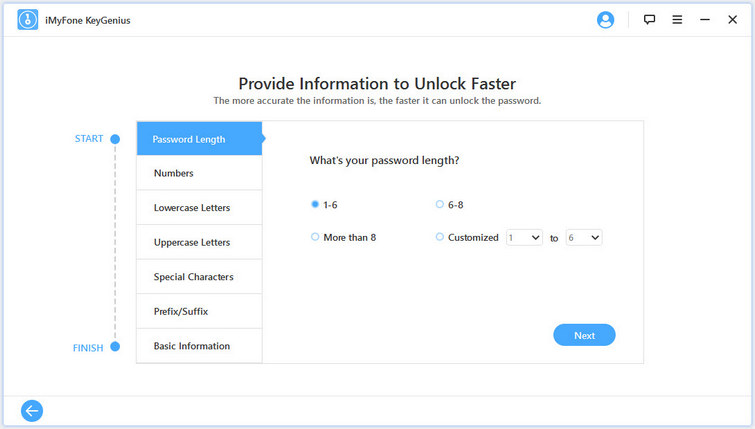
Task: Click the START progress dot
Action: pos(115,139)
